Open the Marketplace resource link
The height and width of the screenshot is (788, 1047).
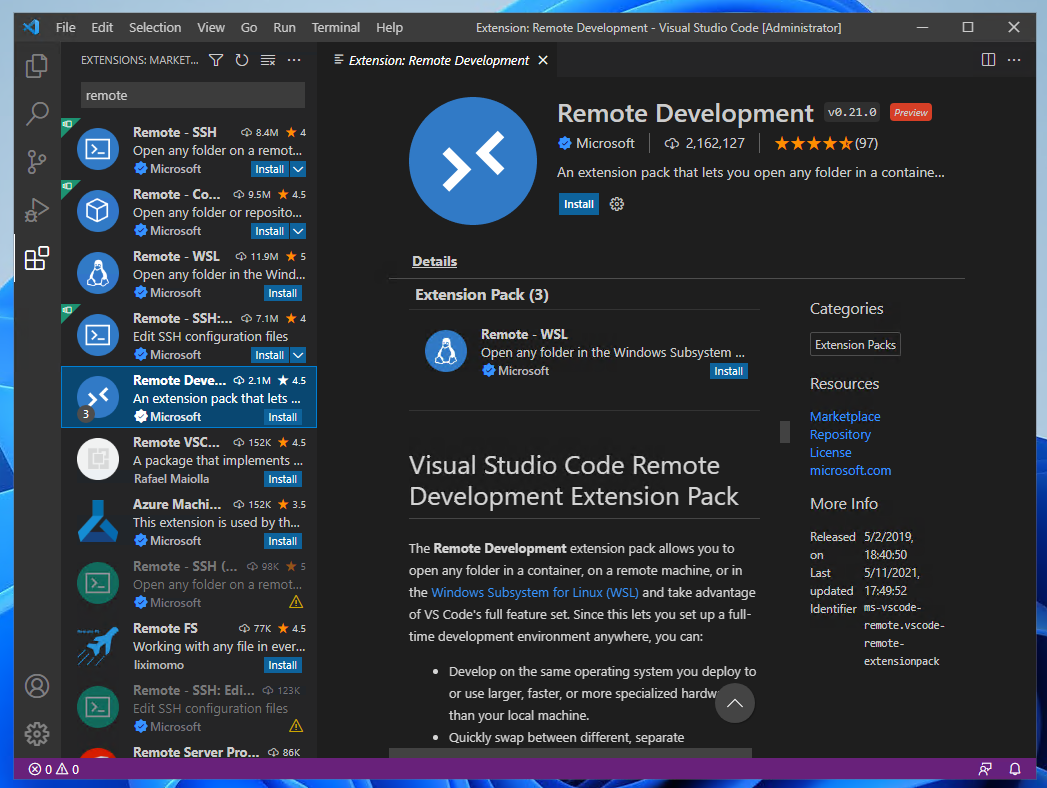click(845, 416)
